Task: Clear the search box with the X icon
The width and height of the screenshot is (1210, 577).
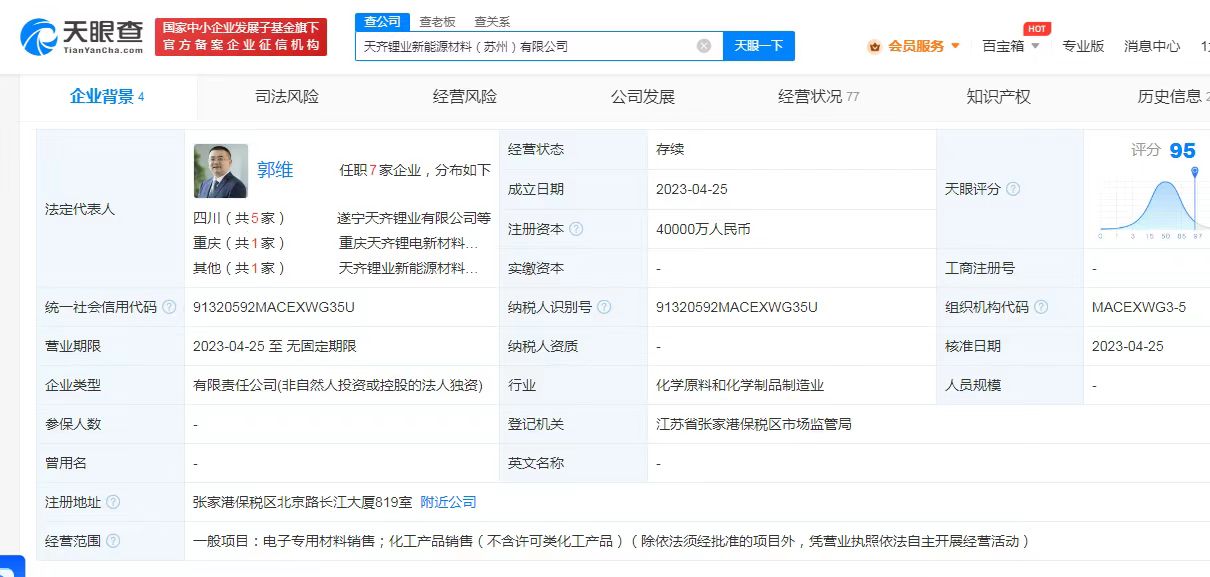Action: (704, 46)
